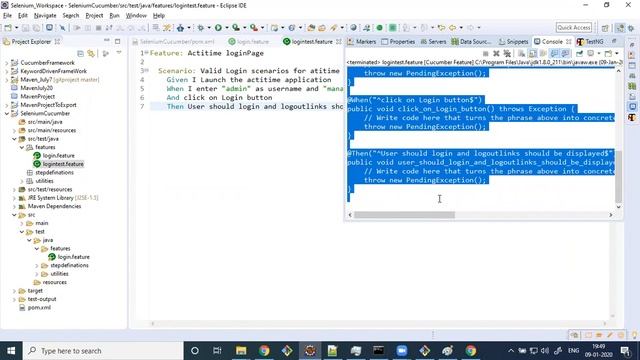This screenshot has width=640, height=360.
Task: Select JRE System Library entry
Action: click(58, 198)
